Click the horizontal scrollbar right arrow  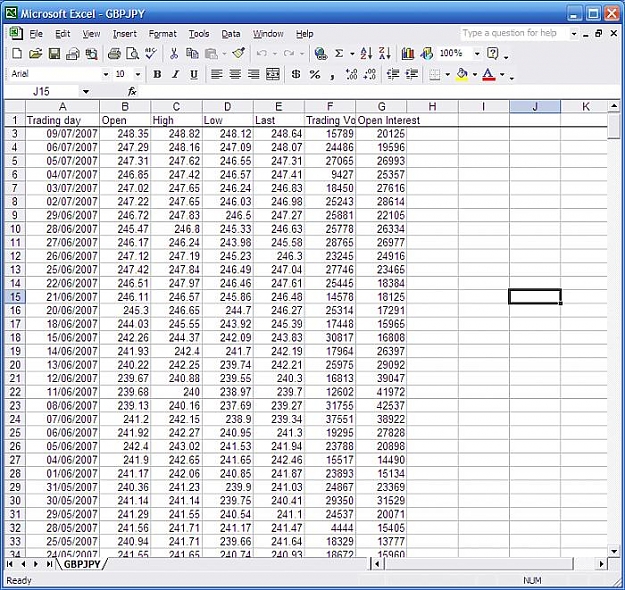[601, 564]
